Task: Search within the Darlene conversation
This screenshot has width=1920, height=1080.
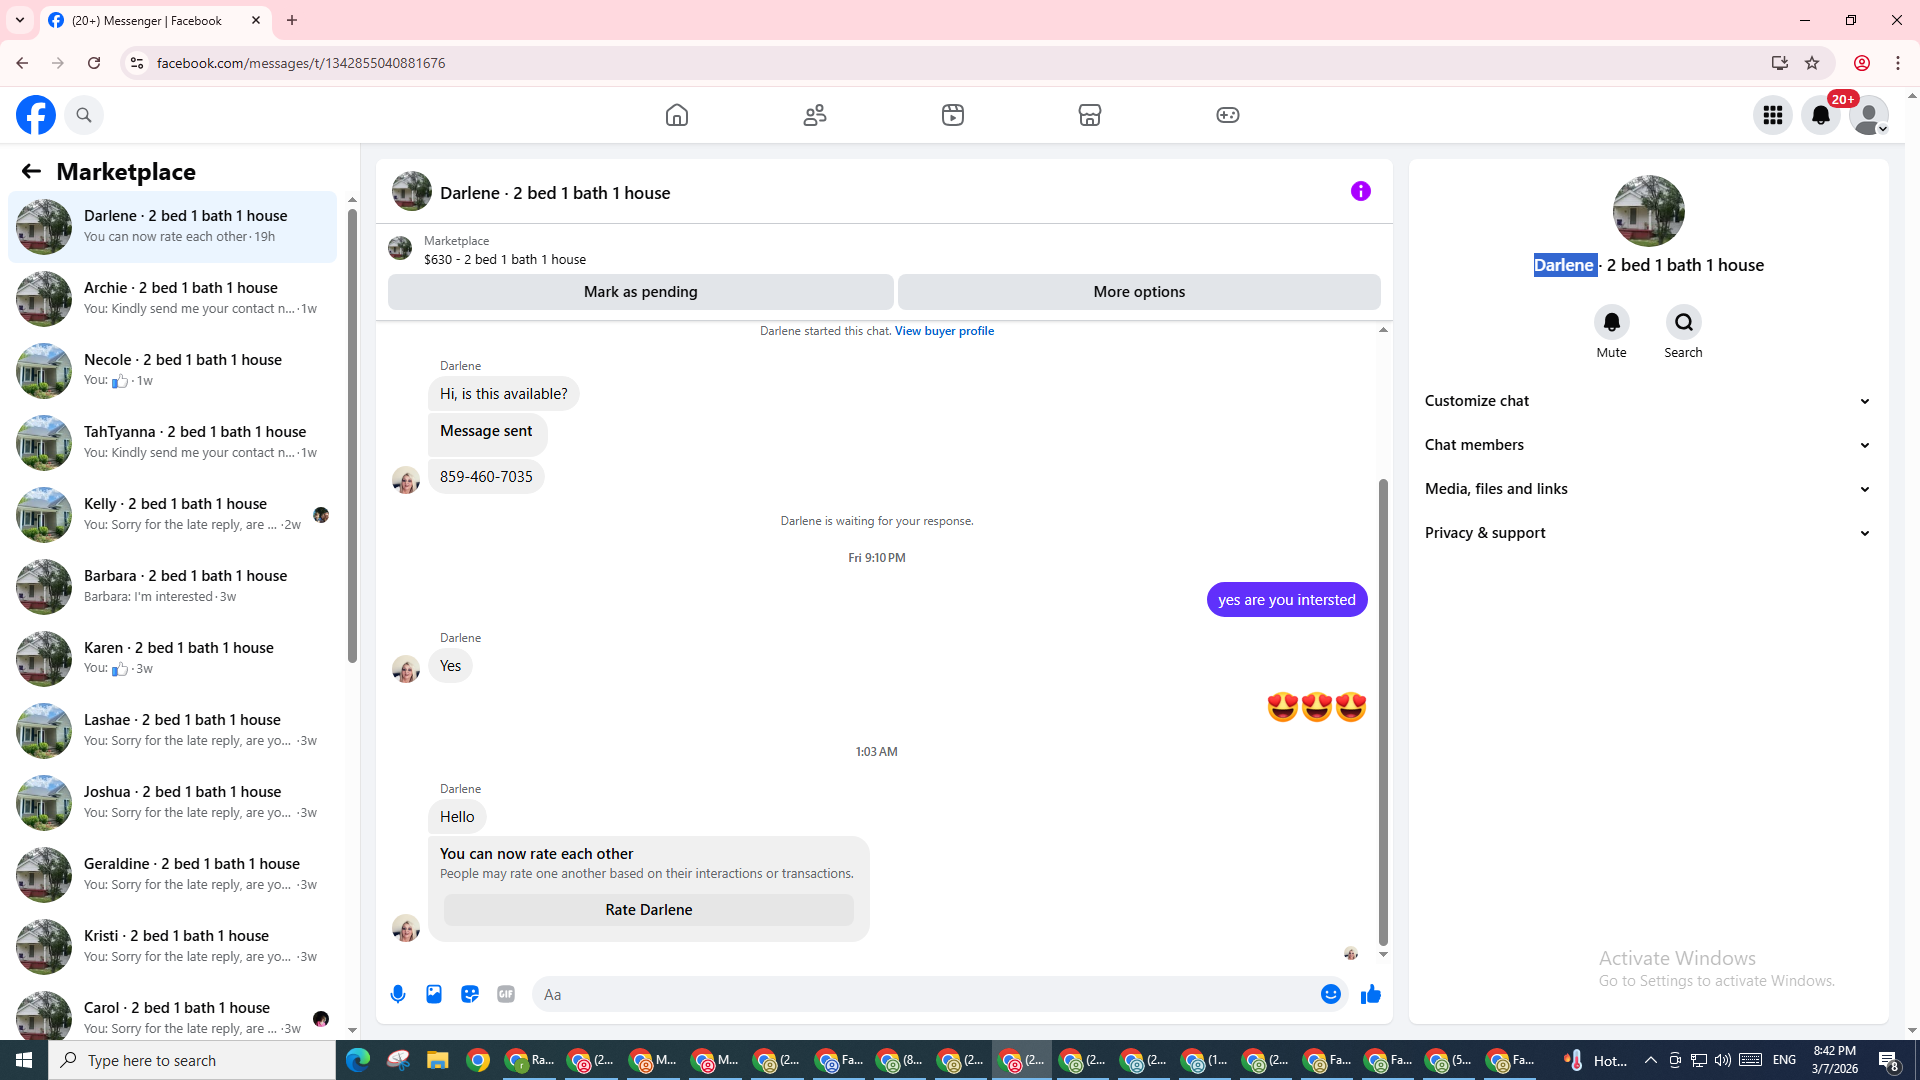Action: [x=1684, y=322]
